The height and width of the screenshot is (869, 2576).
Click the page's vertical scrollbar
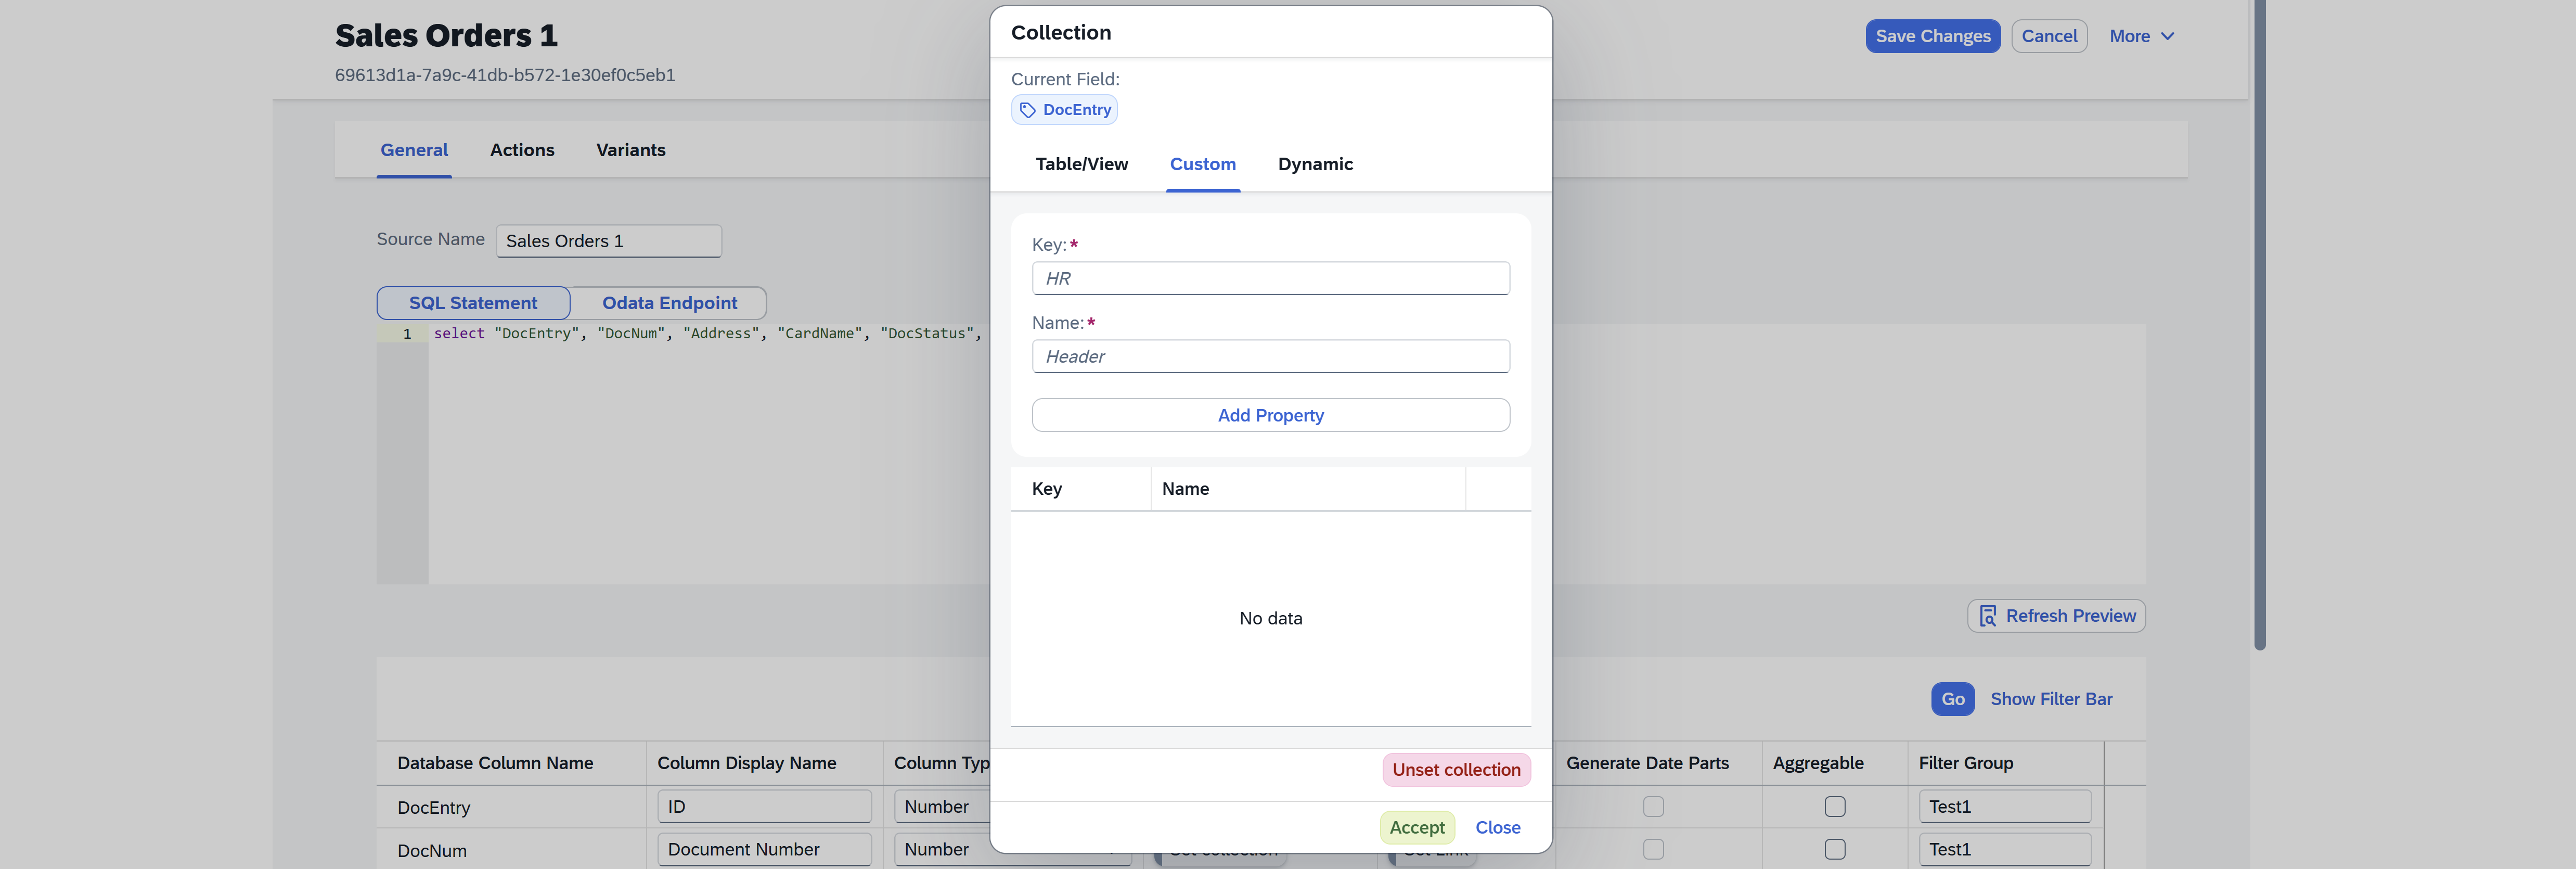coord(2259,324)
